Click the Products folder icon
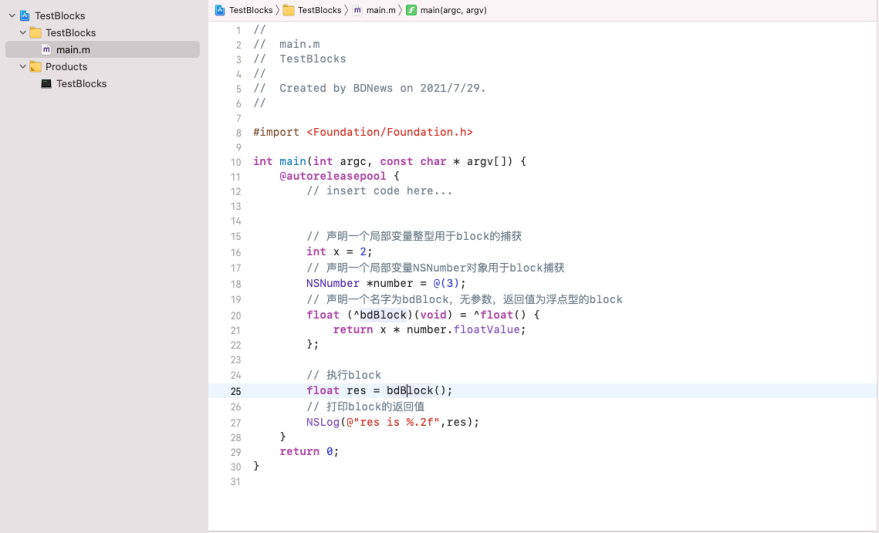Screen dimensions: 879x533 point(35,67)
